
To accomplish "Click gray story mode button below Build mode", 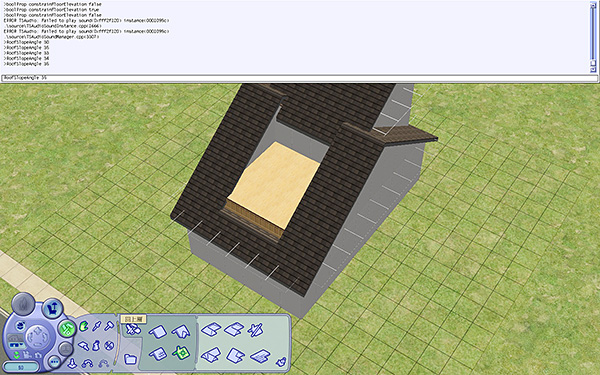I will pos(65,349).
